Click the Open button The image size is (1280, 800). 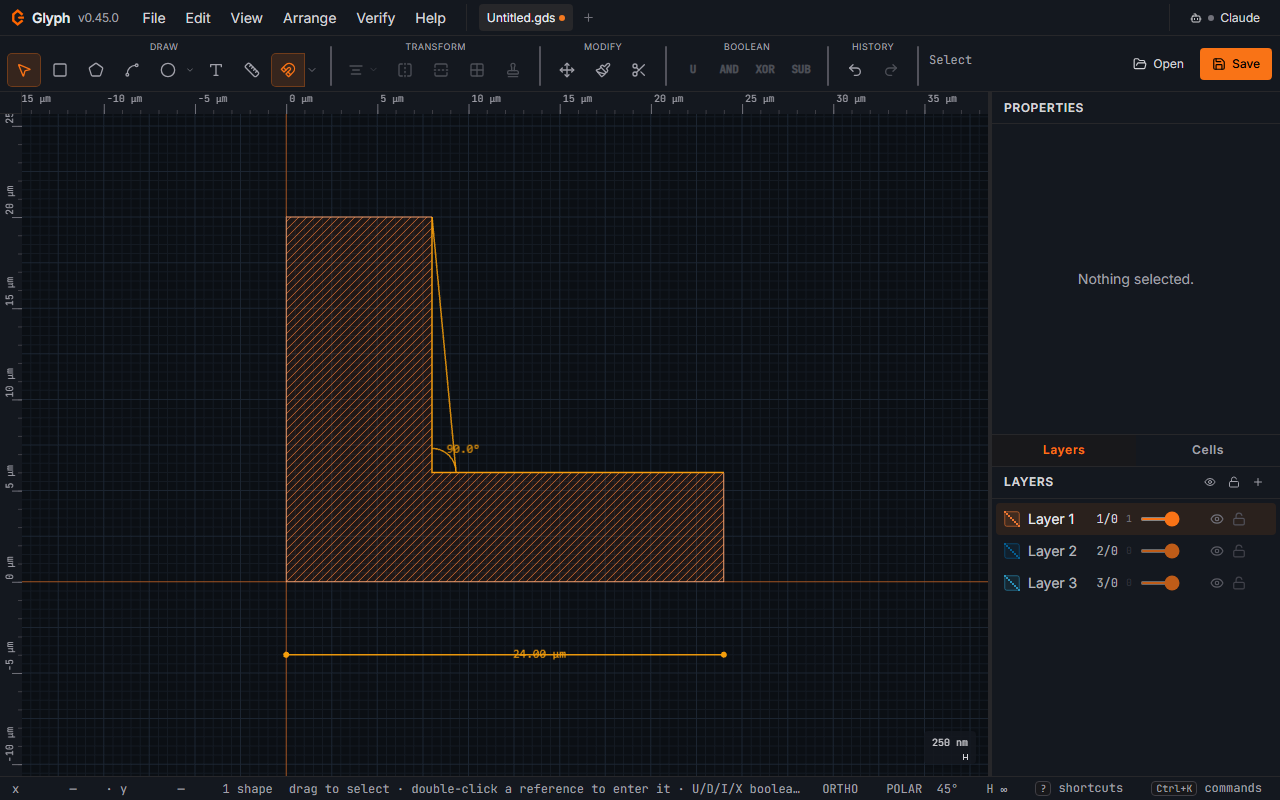point(1158,63)
